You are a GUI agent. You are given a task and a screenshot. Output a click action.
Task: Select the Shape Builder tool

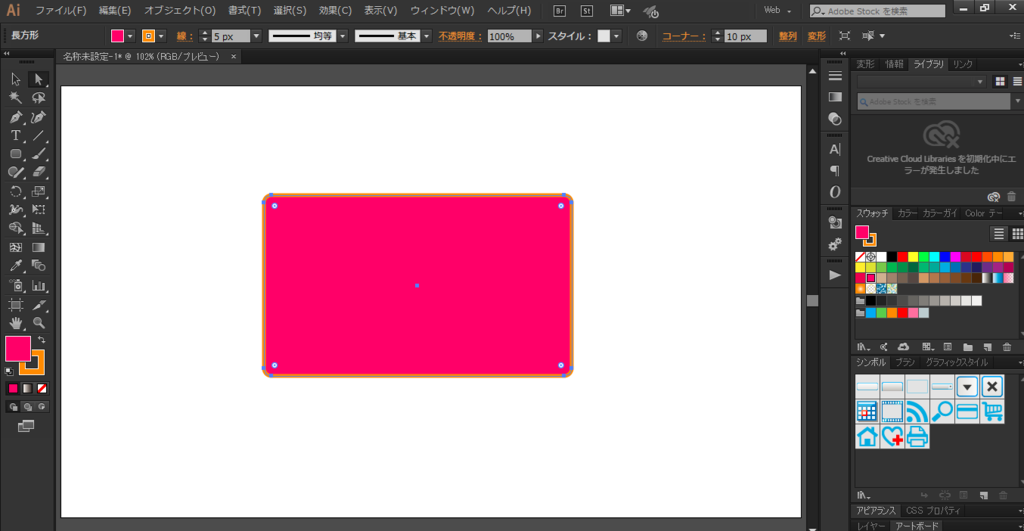pos(16,229)
